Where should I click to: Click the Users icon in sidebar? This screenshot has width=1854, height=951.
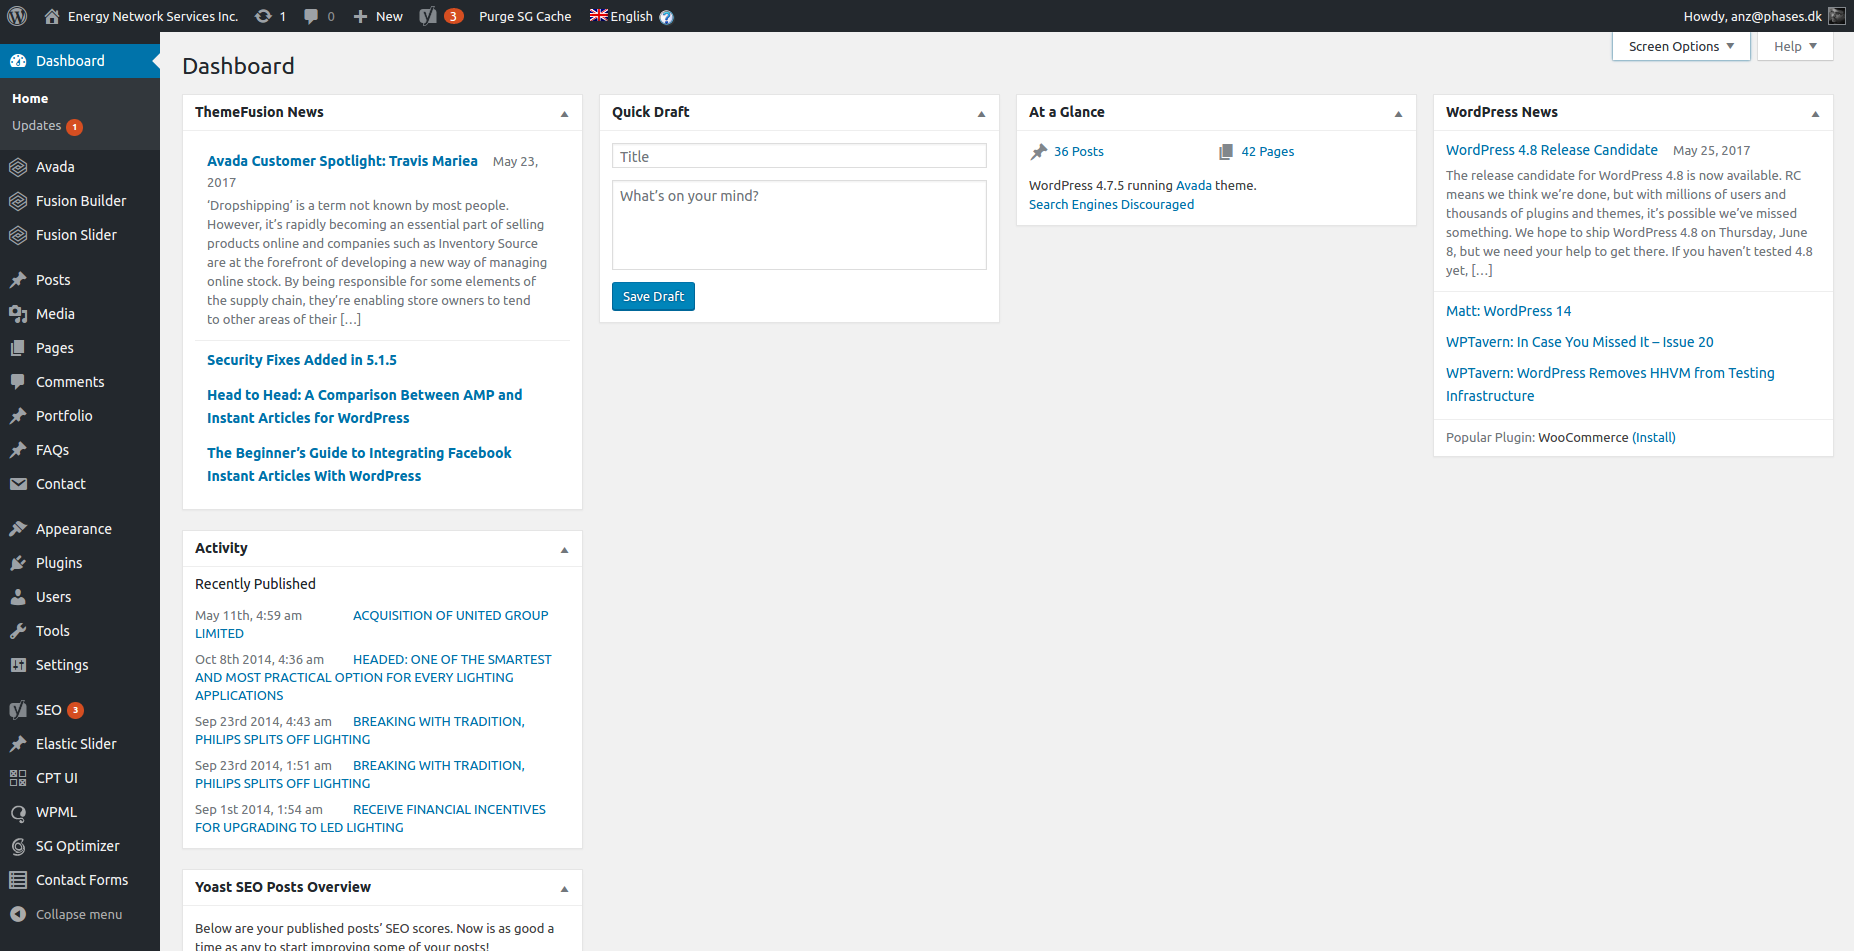point(18,597)
